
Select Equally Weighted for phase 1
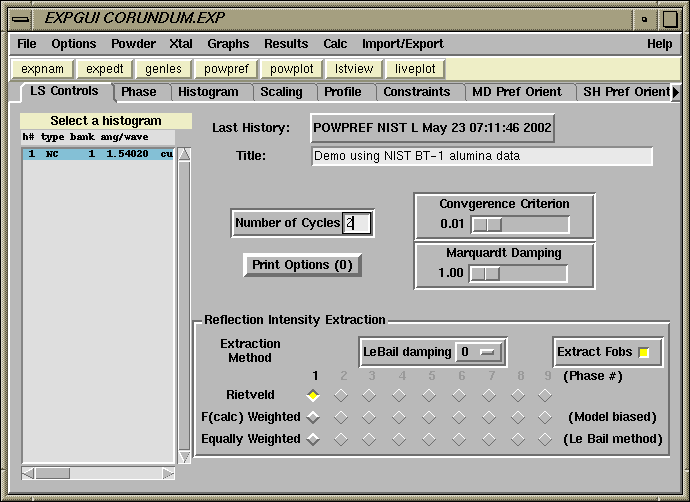(313, 439)
